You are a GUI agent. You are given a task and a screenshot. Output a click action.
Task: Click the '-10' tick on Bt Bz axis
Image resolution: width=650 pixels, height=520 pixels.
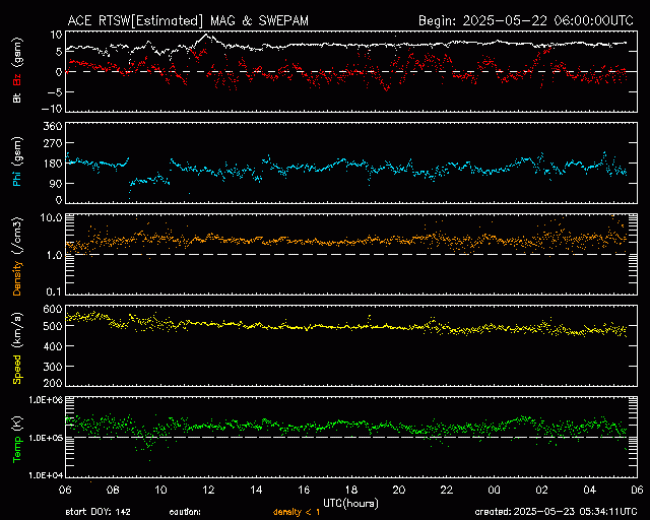(x=51, y=109)
